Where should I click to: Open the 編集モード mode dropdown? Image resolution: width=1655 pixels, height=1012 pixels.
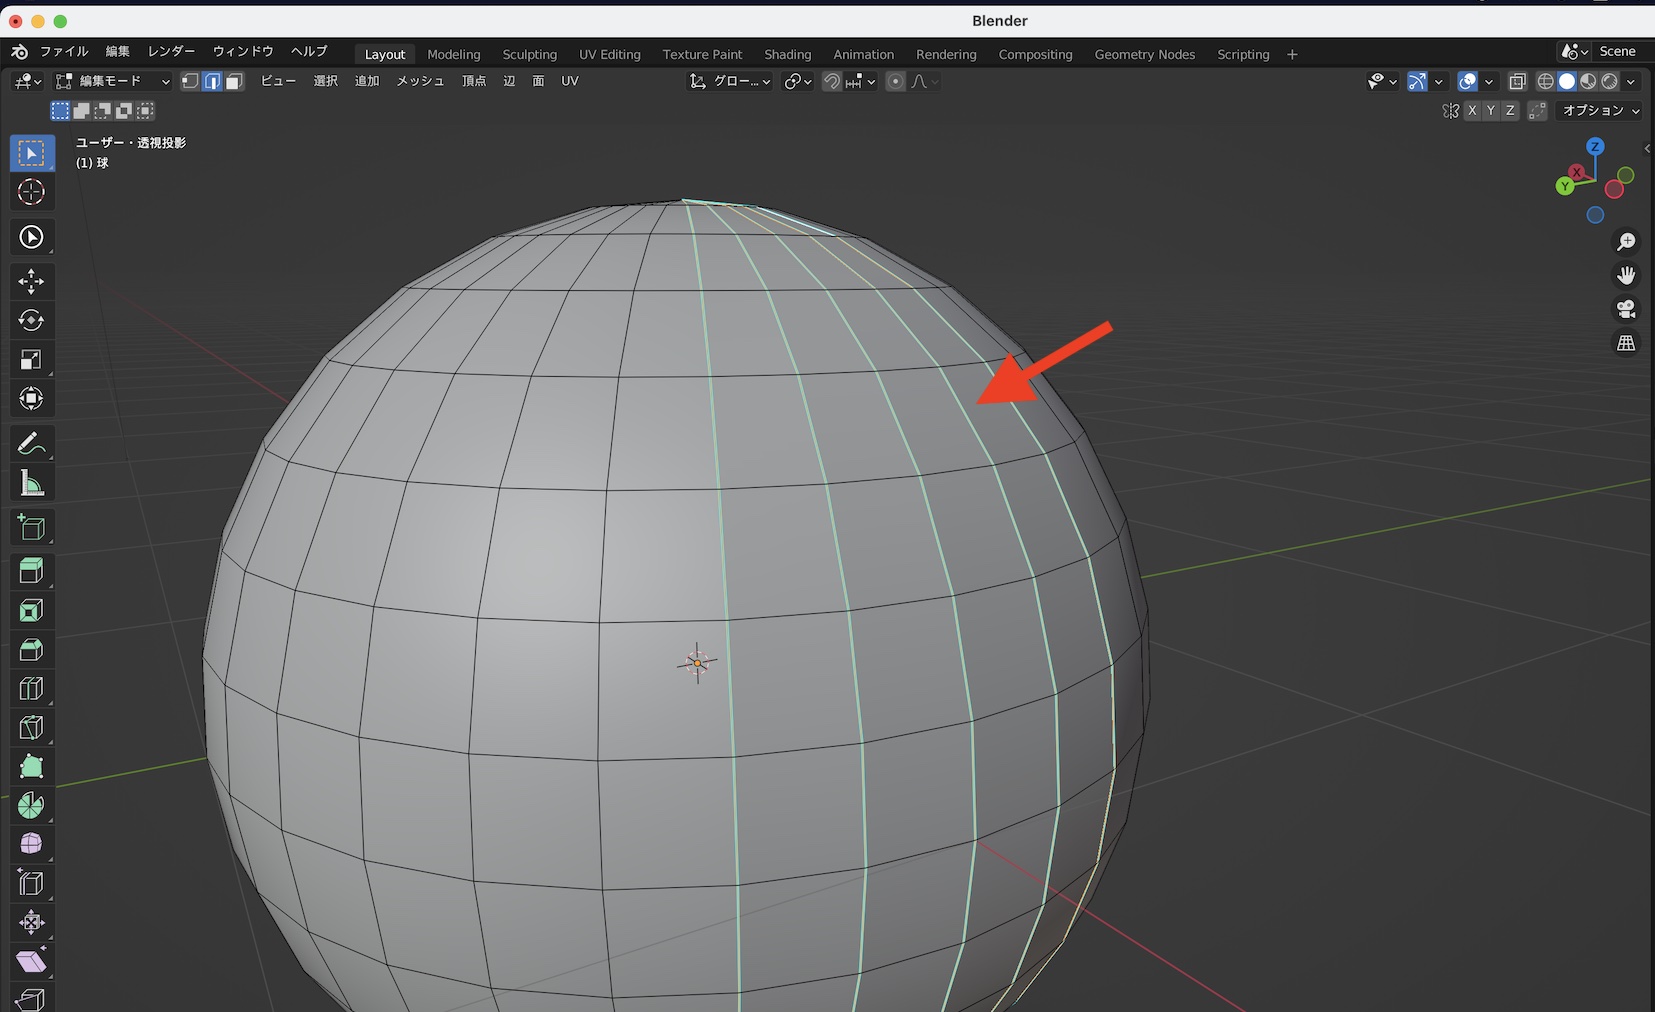tap(113, 82)
